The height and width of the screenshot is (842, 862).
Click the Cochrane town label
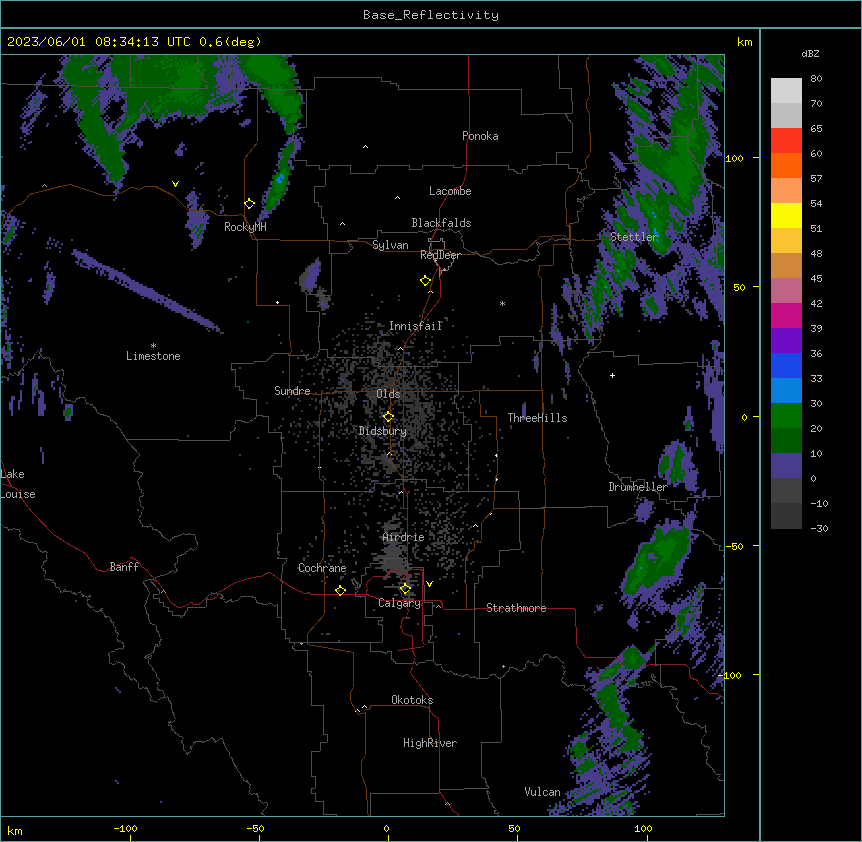pos(322,568)
